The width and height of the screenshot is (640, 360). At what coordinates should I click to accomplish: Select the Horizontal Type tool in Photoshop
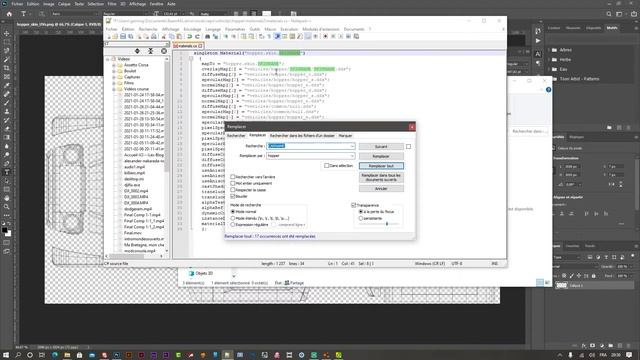click(7, 172)
